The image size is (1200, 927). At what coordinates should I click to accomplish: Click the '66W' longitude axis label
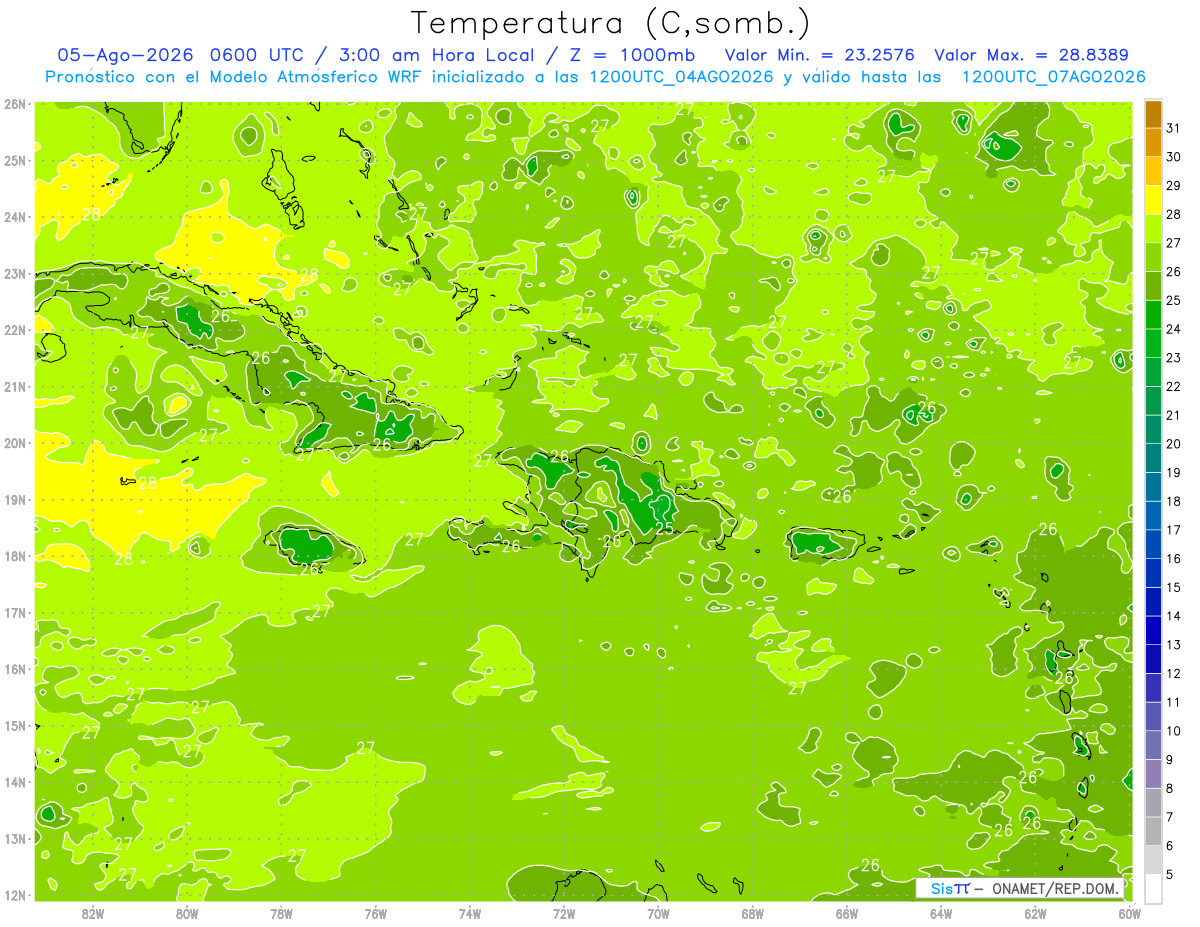pyautogui.click(x=847, y=913)
